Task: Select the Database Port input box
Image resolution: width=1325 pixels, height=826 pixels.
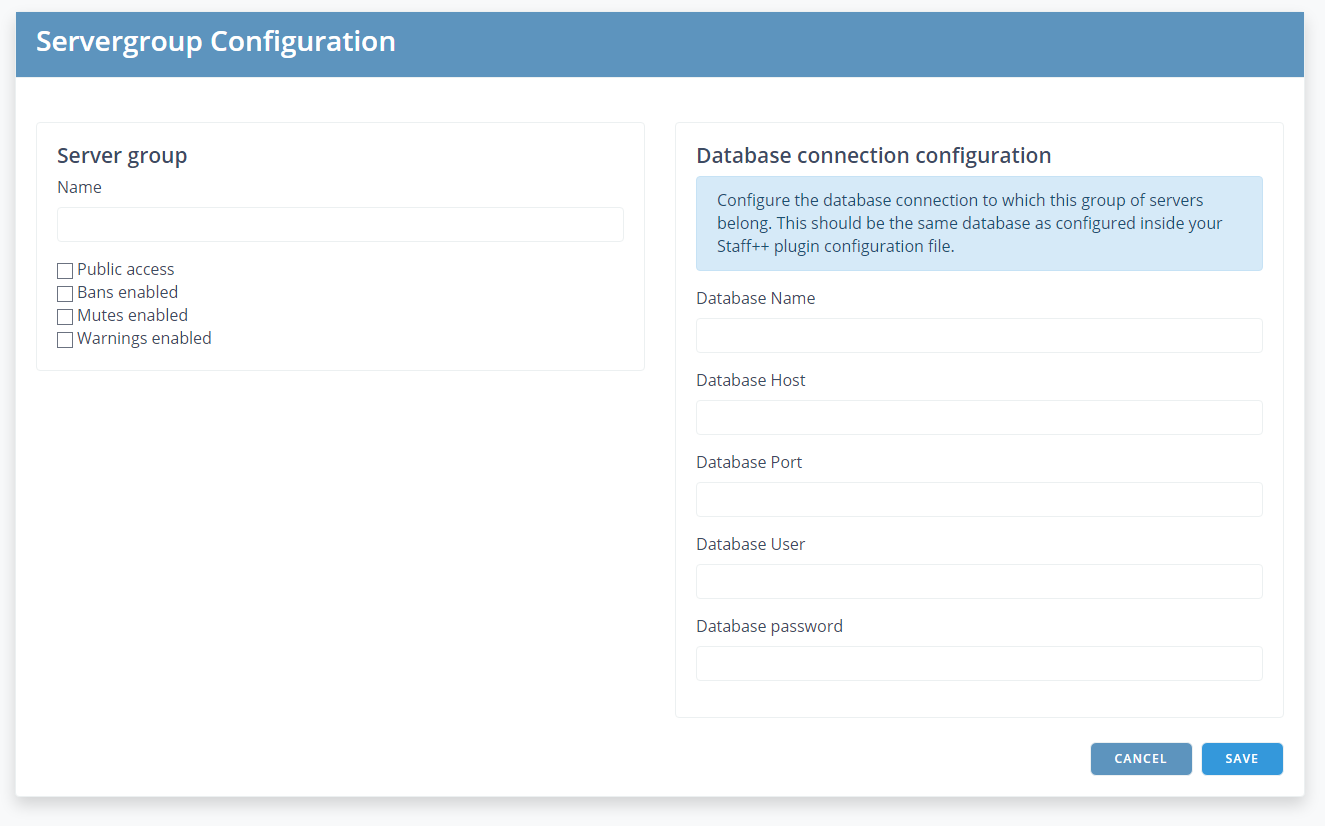Action: 978,500
